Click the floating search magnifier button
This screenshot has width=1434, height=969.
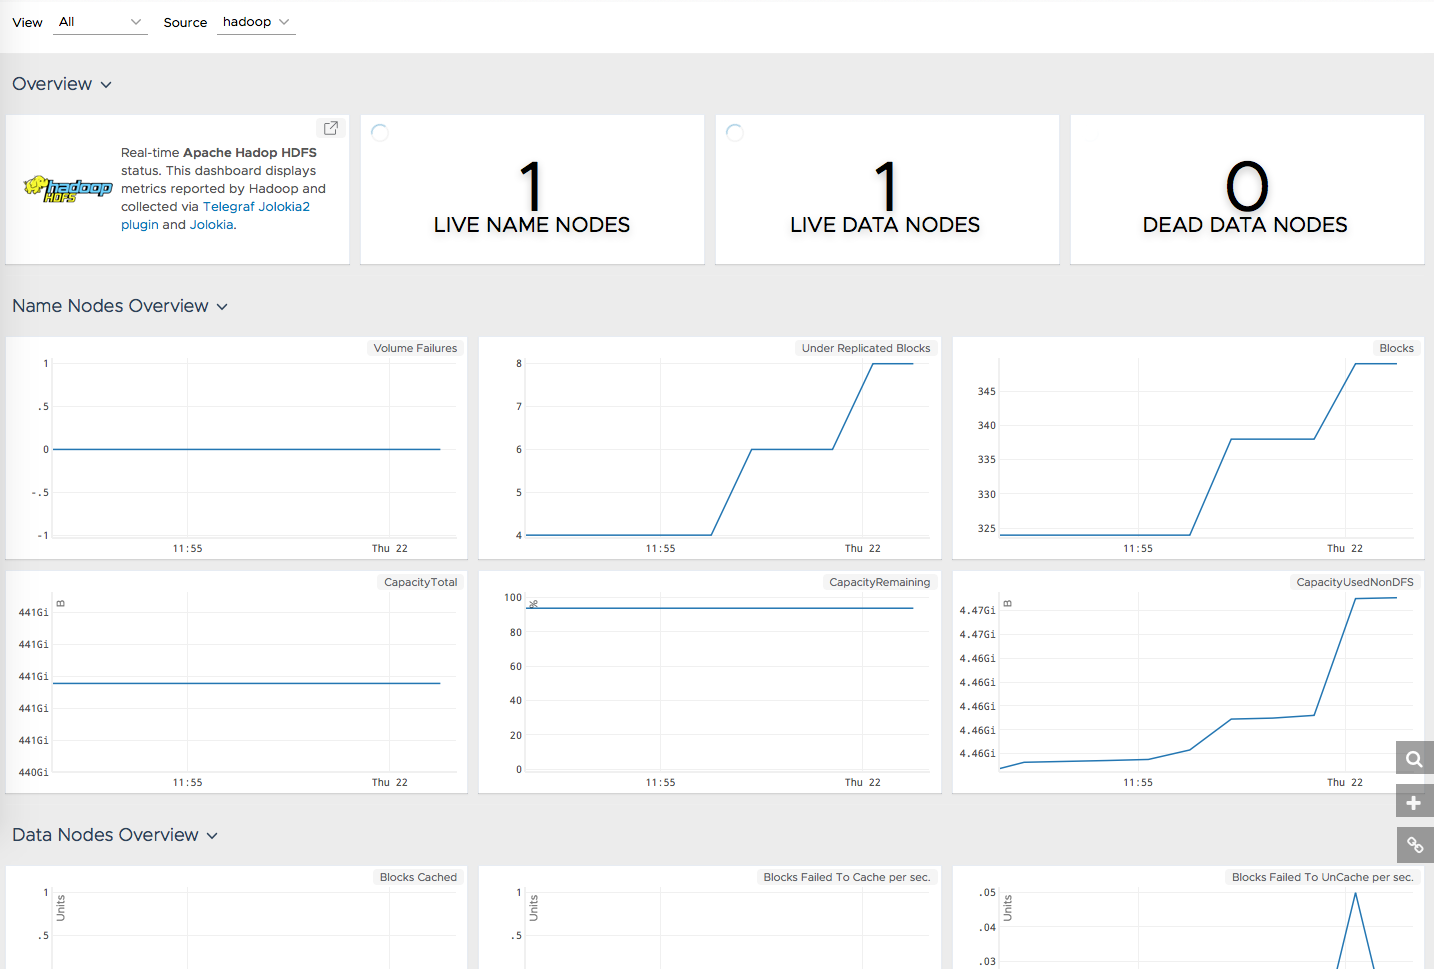[x=1414, y=759]
